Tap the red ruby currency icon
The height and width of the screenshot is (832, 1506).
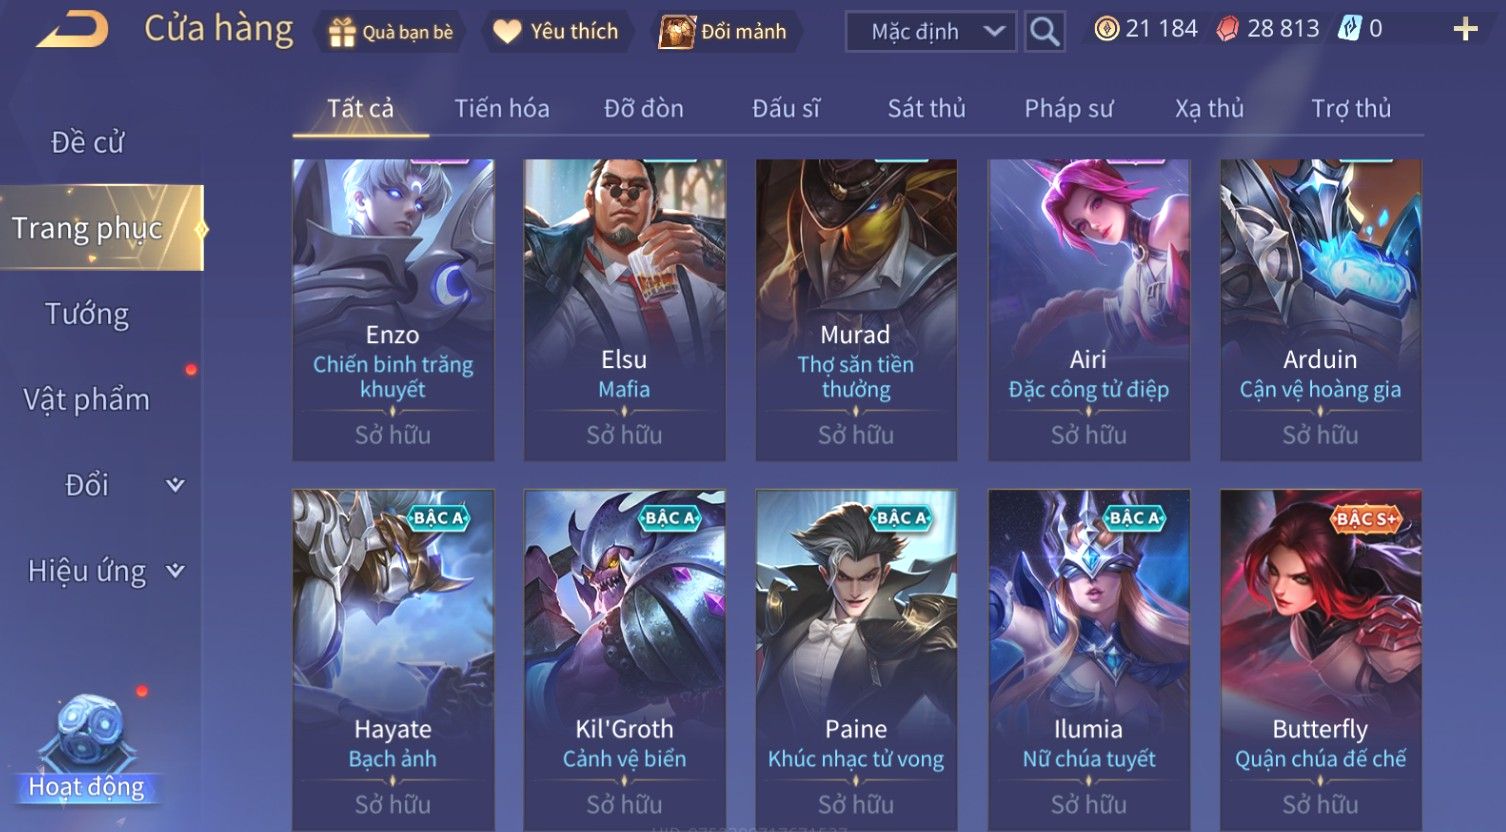[1227, 29]
